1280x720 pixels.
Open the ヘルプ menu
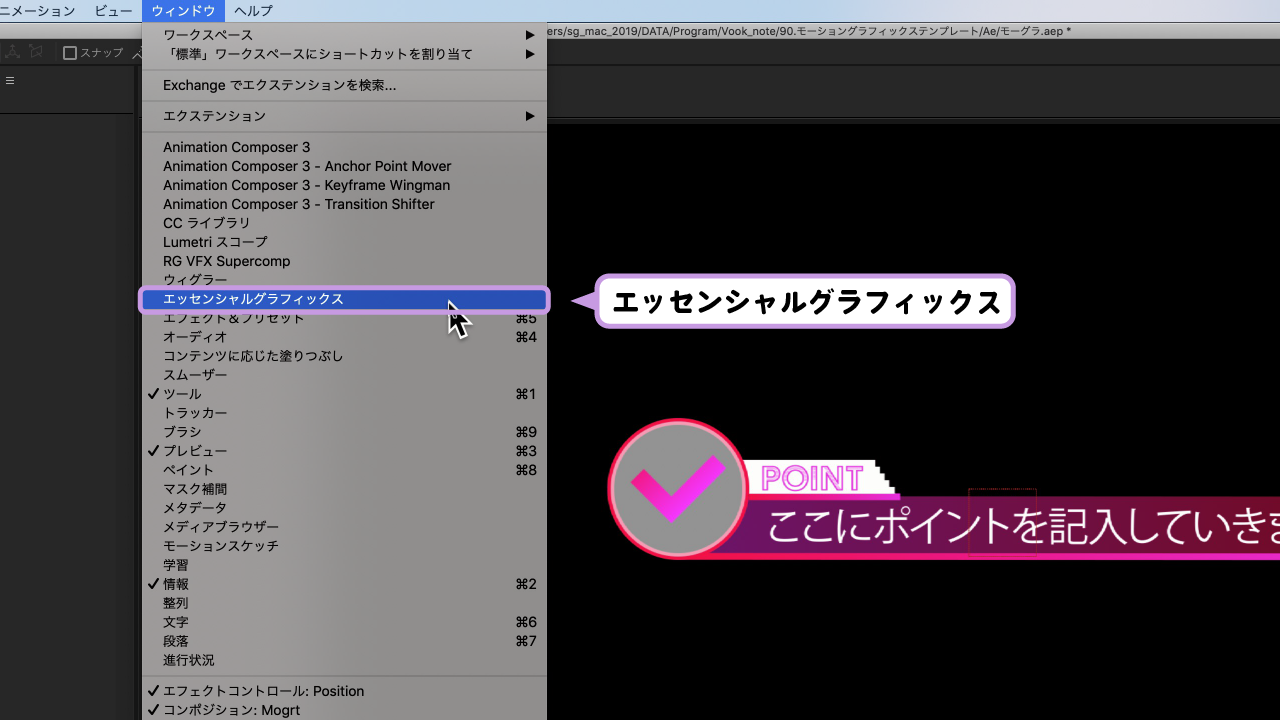tap(252, 11)
